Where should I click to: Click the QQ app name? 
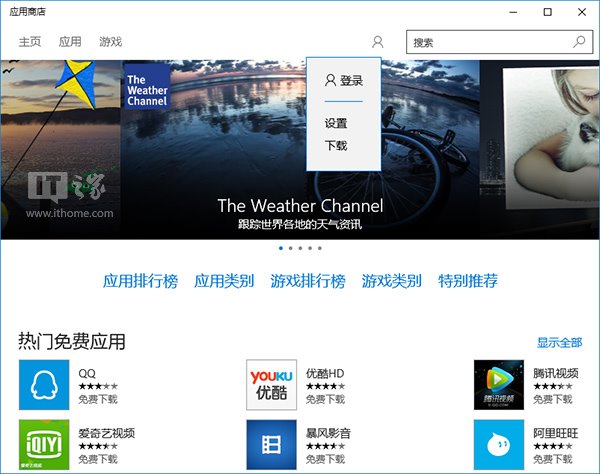coord(87,373)
